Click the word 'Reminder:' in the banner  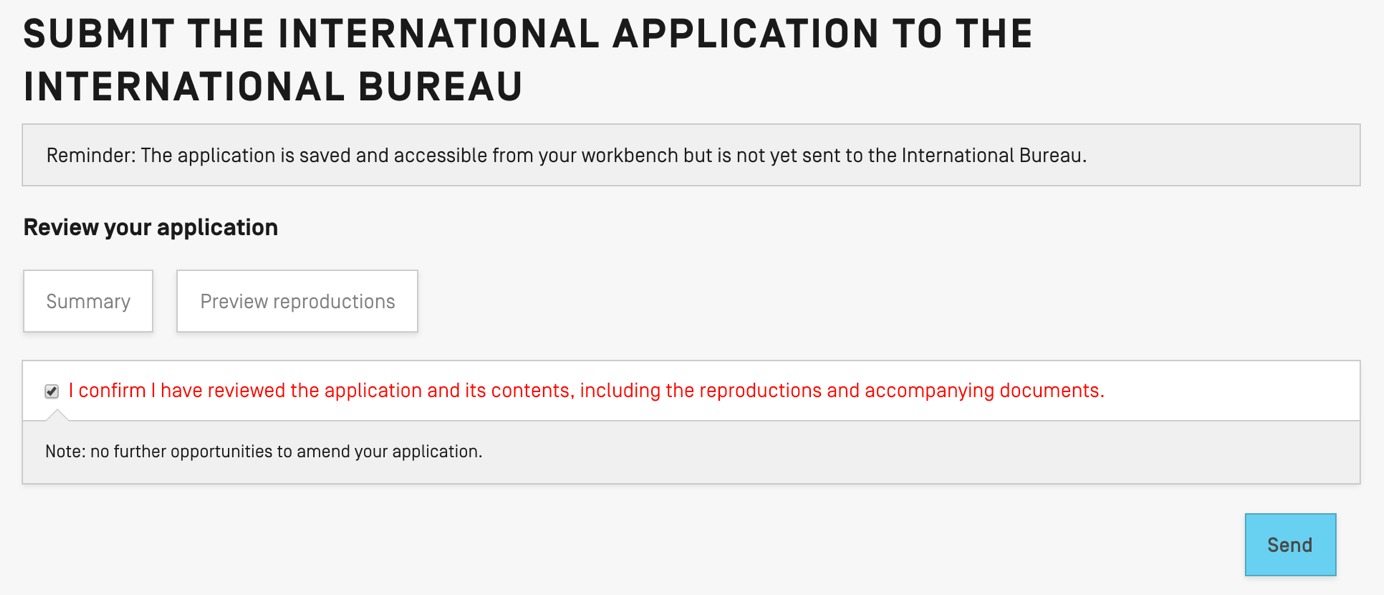[x=90, y=155]
